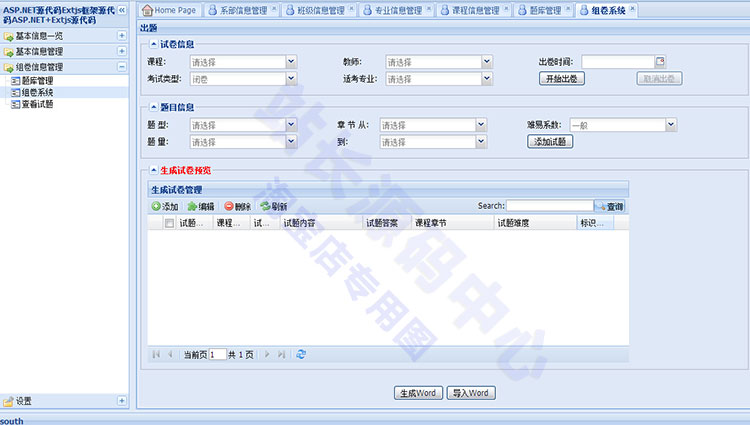
Task: Open the 难易系数 dropdown list
Action: coord(671,125)
